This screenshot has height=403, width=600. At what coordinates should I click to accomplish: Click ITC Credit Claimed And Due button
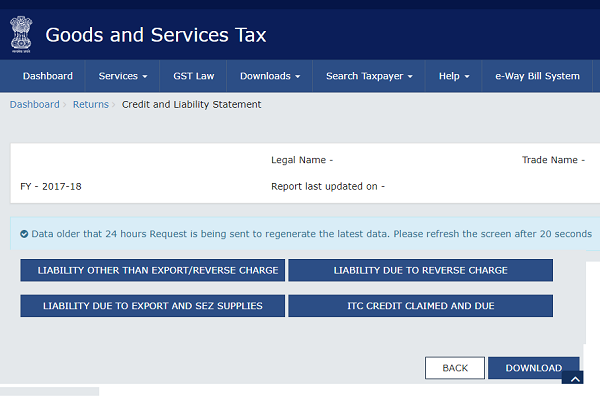click(x=421, y=306)
